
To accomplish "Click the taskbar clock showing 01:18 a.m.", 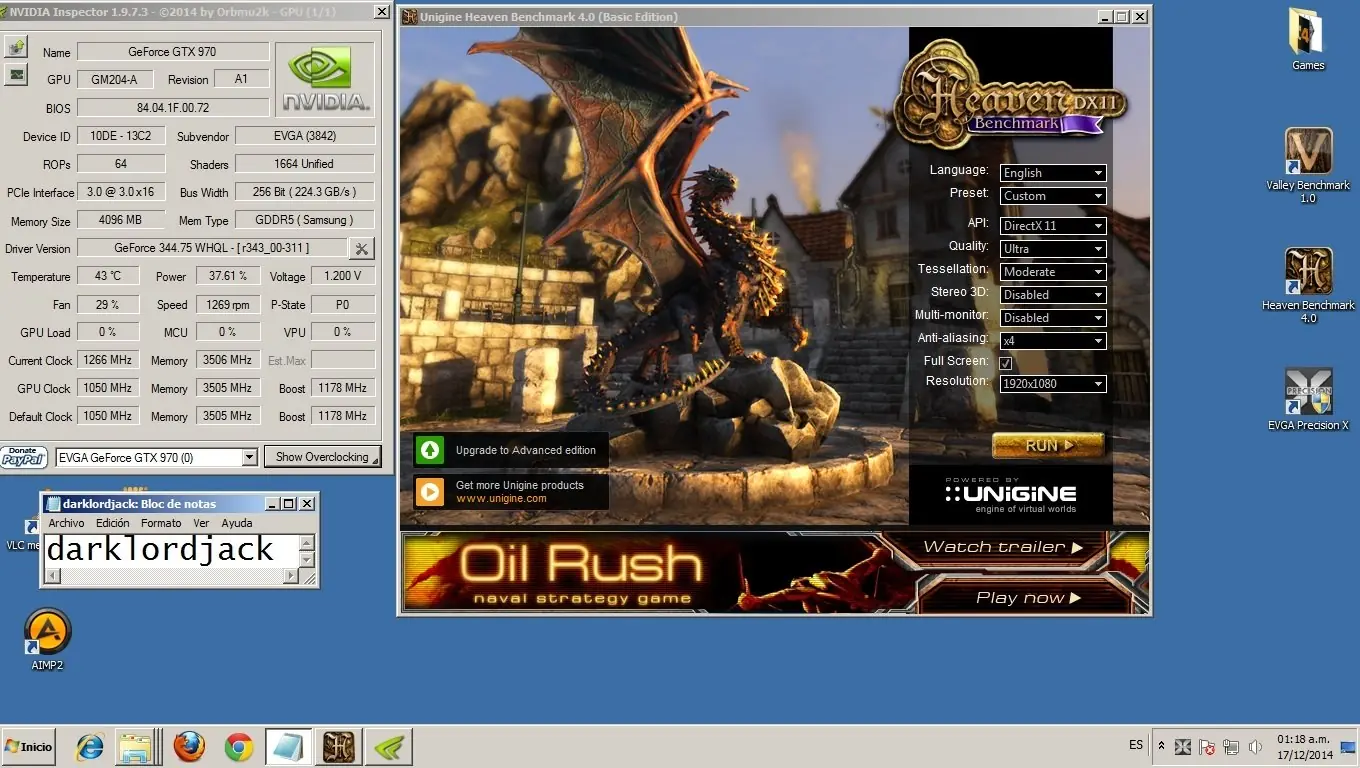I will tap(1305, 747).
